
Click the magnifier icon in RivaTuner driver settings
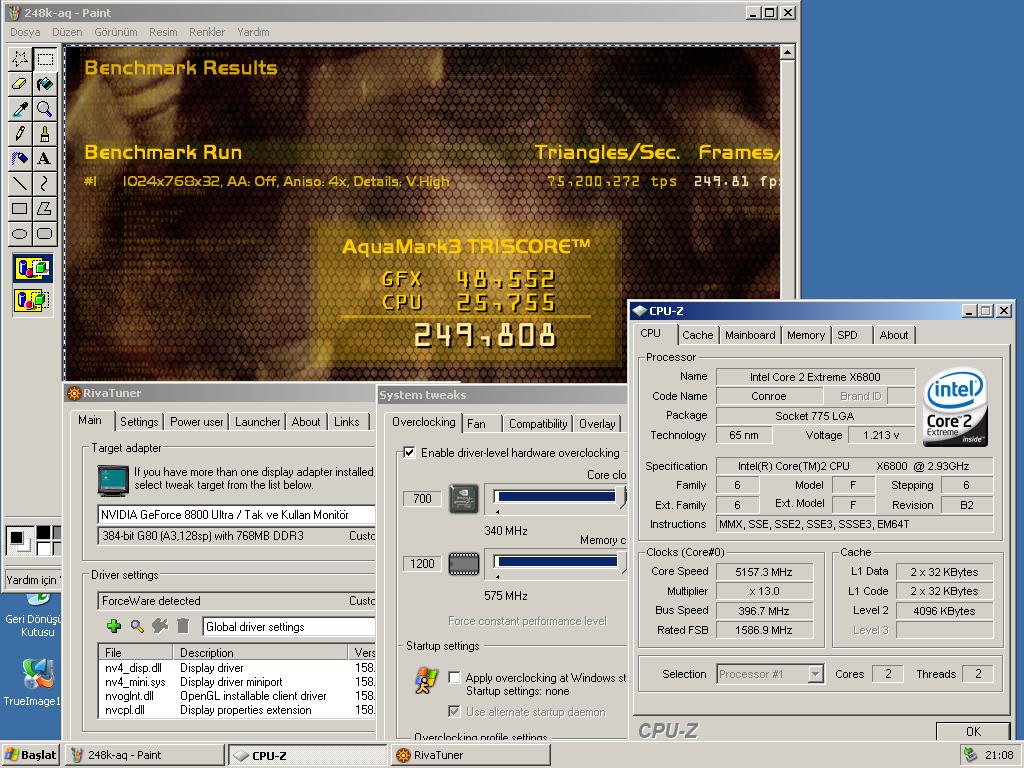(137, 626)
